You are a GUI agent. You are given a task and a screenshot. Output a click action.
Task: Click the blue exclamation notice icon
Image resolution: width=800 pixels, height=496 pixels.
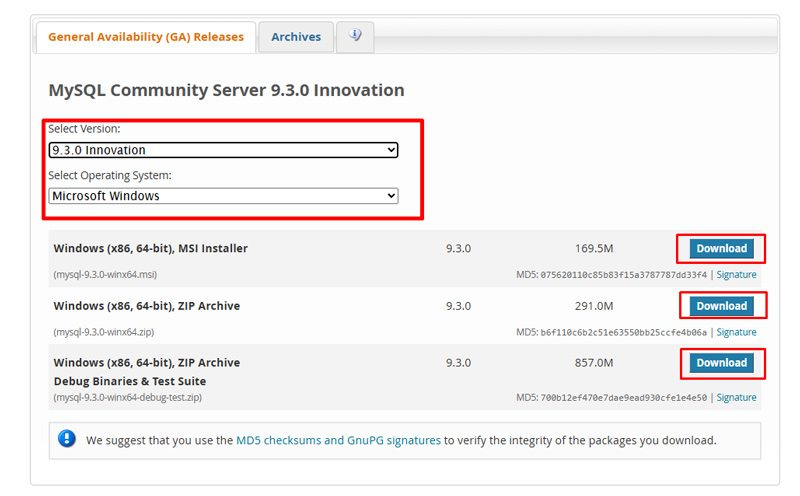tap(67, 438)
